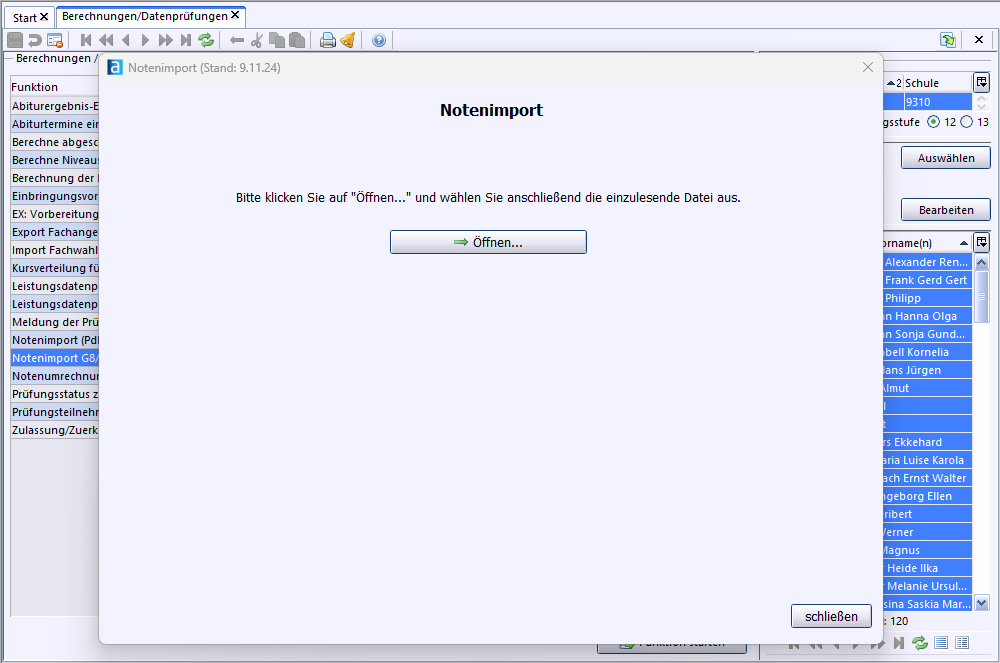The image size is (1000, 663).
Task: Switch to the list view icon at the bottom right
Action: tap(941, 643)
